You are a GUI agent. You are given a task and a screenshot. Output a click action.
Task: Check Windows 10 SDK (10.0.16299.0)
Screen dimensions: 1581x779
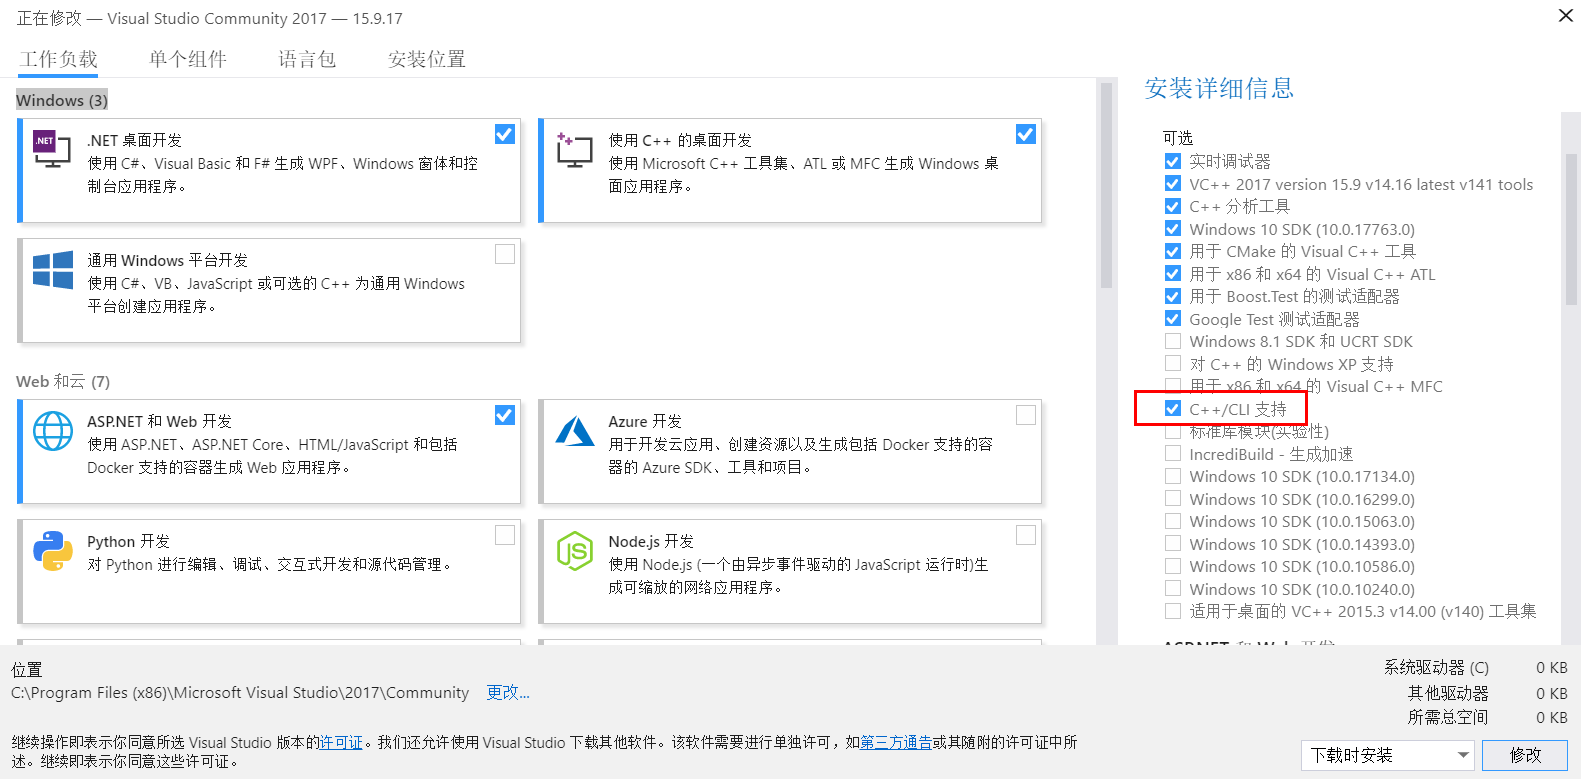1173,499
